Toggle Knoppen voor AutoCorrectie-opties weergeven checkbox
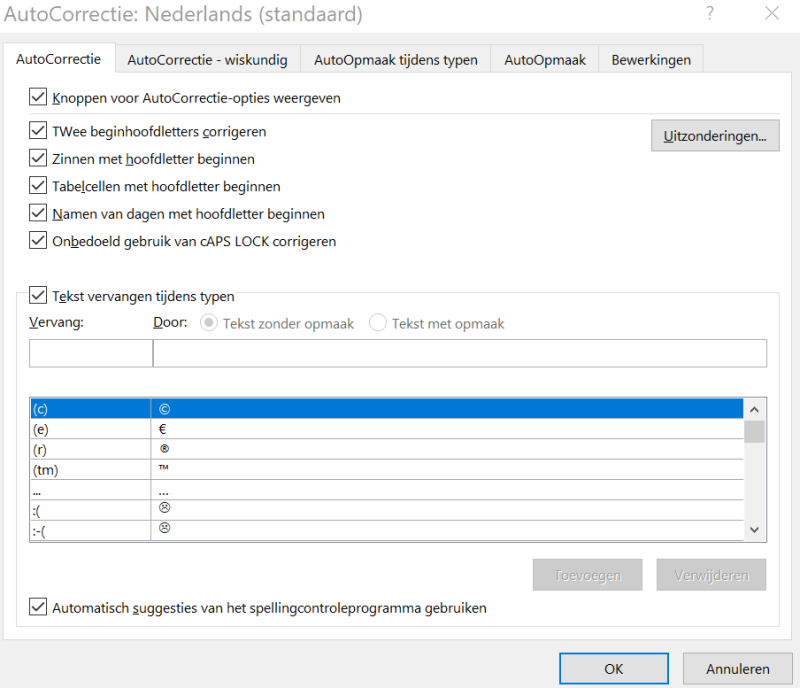Viewport: 800px width, 688px height. point(39,98)
